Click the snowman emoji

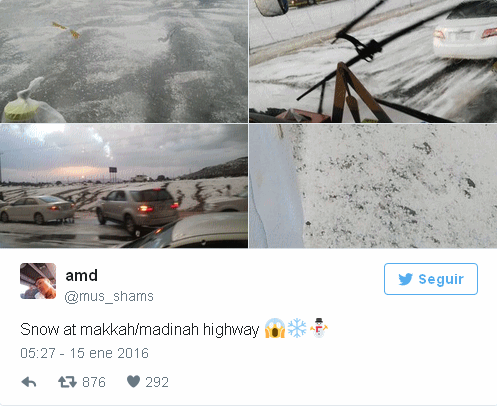click(x=319, y=328)
